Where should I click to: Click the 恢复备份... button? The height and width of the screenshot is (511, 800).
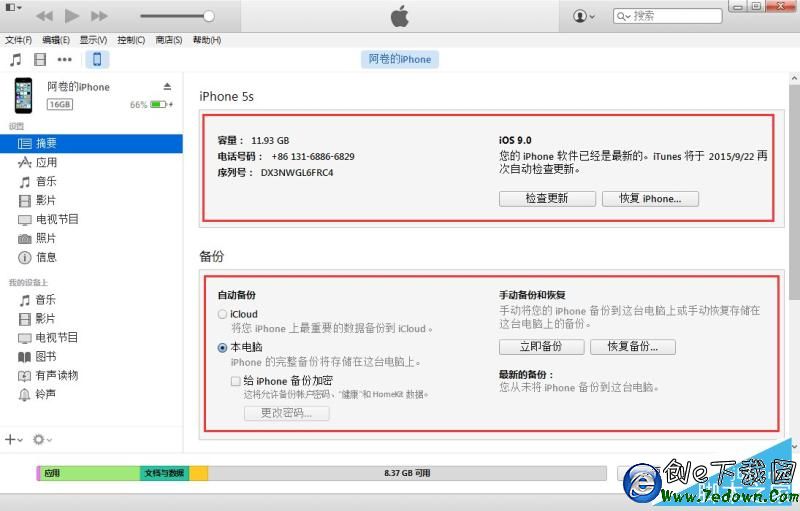click(633, 347)
